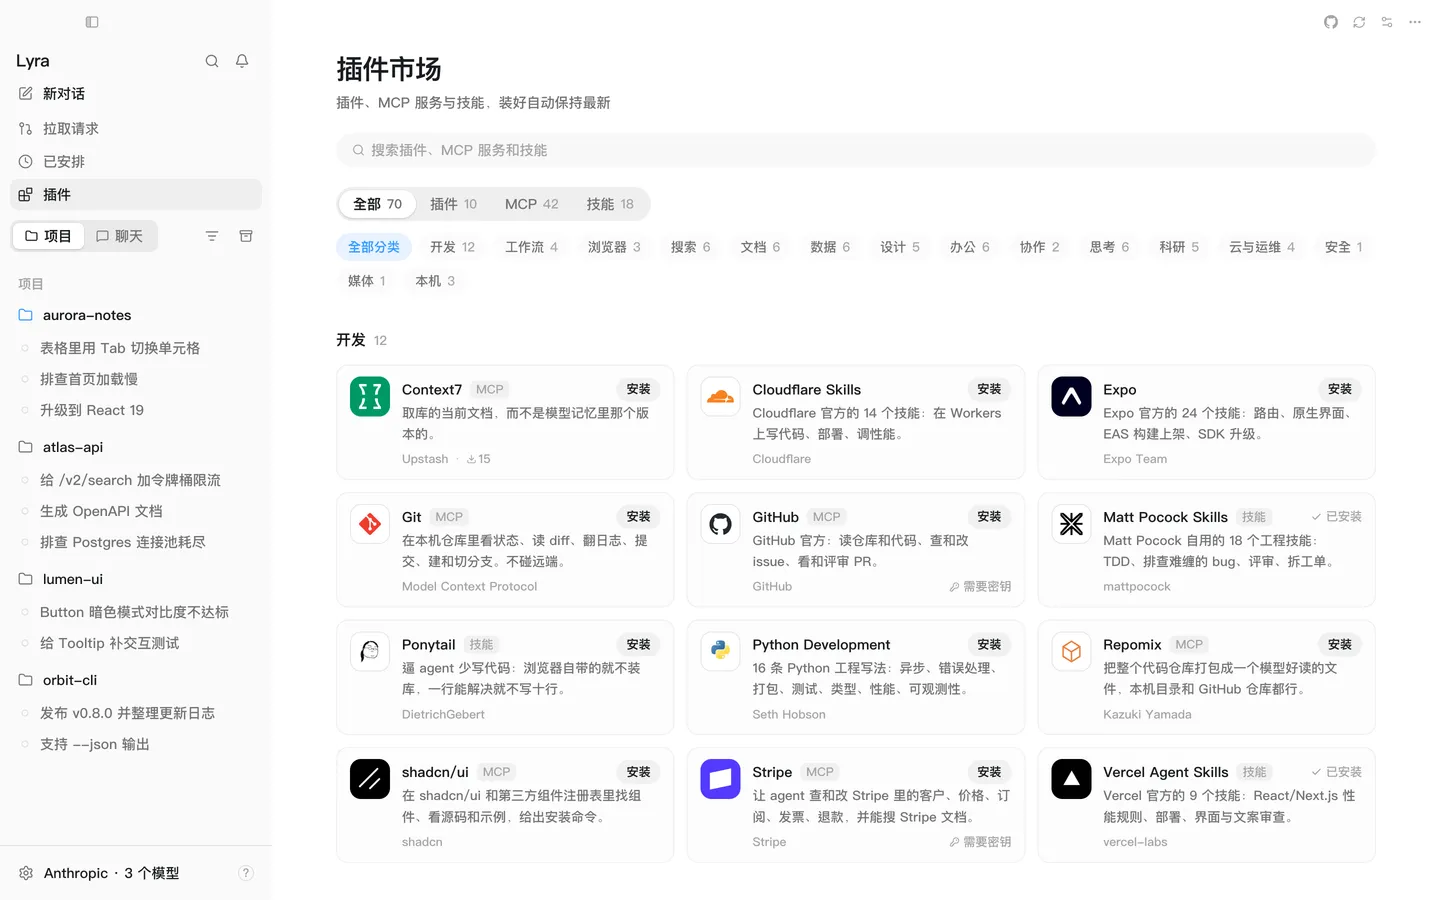Filter by 工作流 category
The width and height of the screenshot is (1440, 900).
point(532,247)
